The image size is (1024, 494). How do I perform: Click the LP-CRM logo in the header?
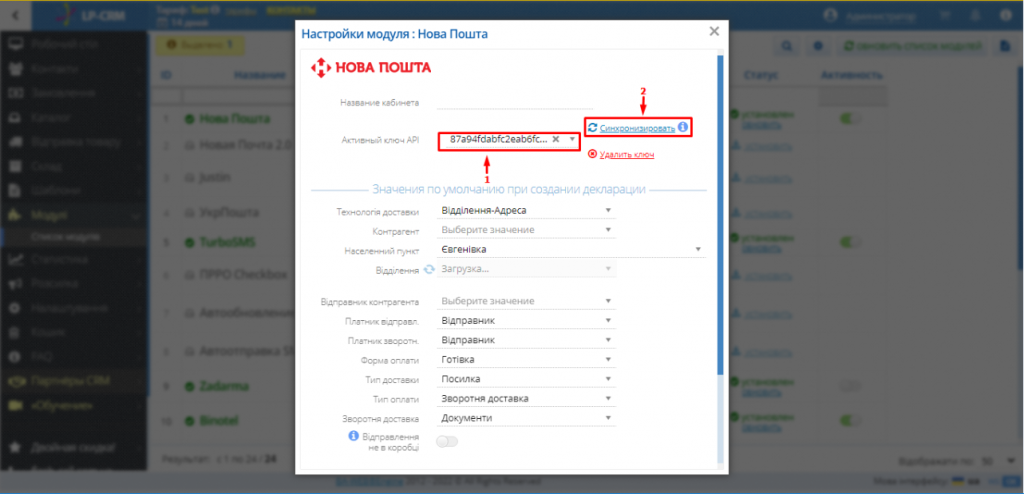tap(89, 14)
